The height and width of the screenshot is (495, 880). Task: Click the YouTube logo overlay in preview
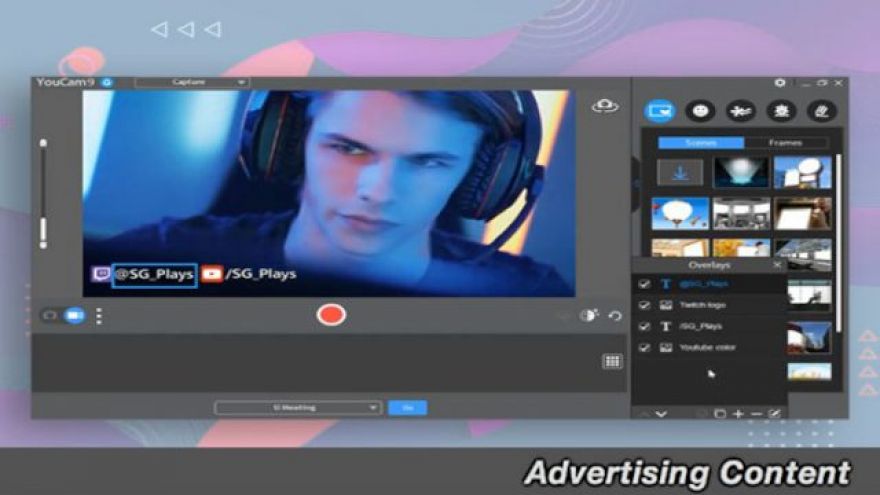[x=212, y=274]
